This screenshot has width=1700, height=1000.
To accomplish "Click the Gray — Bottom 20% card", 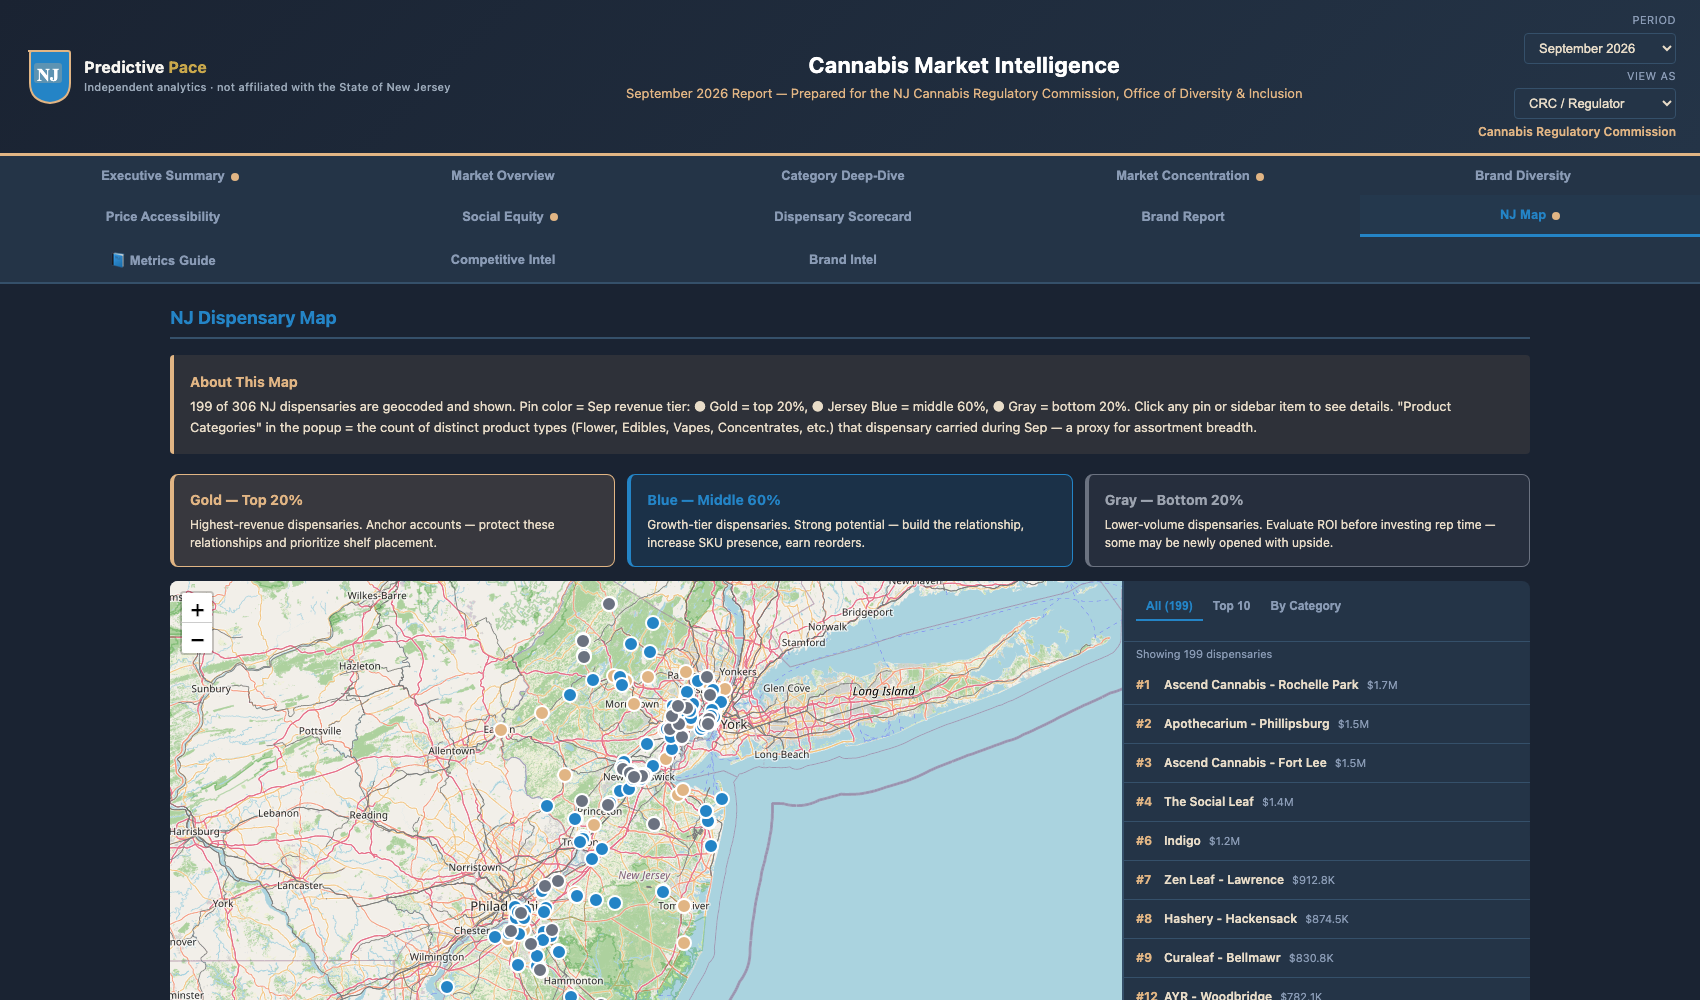I will 1307,520.
